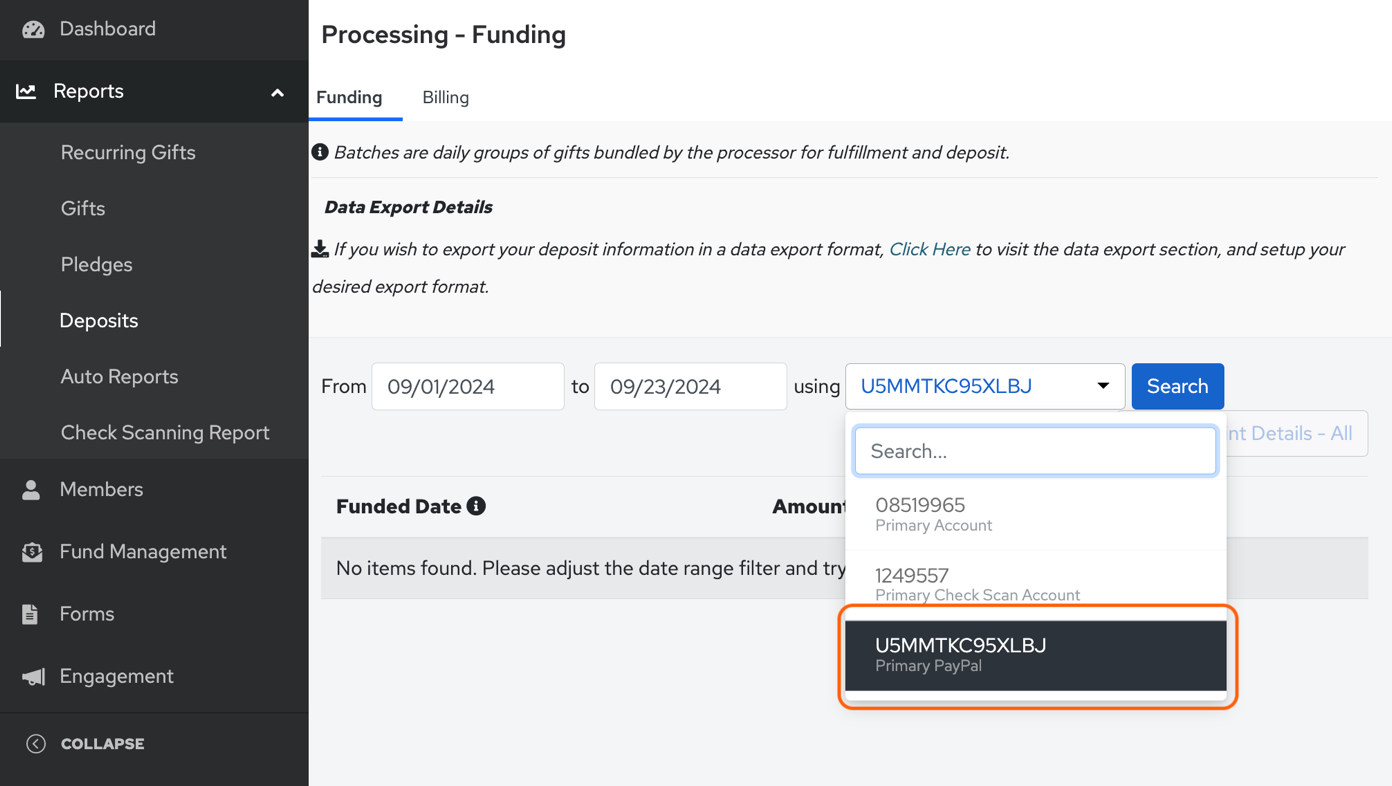Click the From date field showing 09/01/2024
Viewport: 1392px width, 786px height.
pos(467,386)
